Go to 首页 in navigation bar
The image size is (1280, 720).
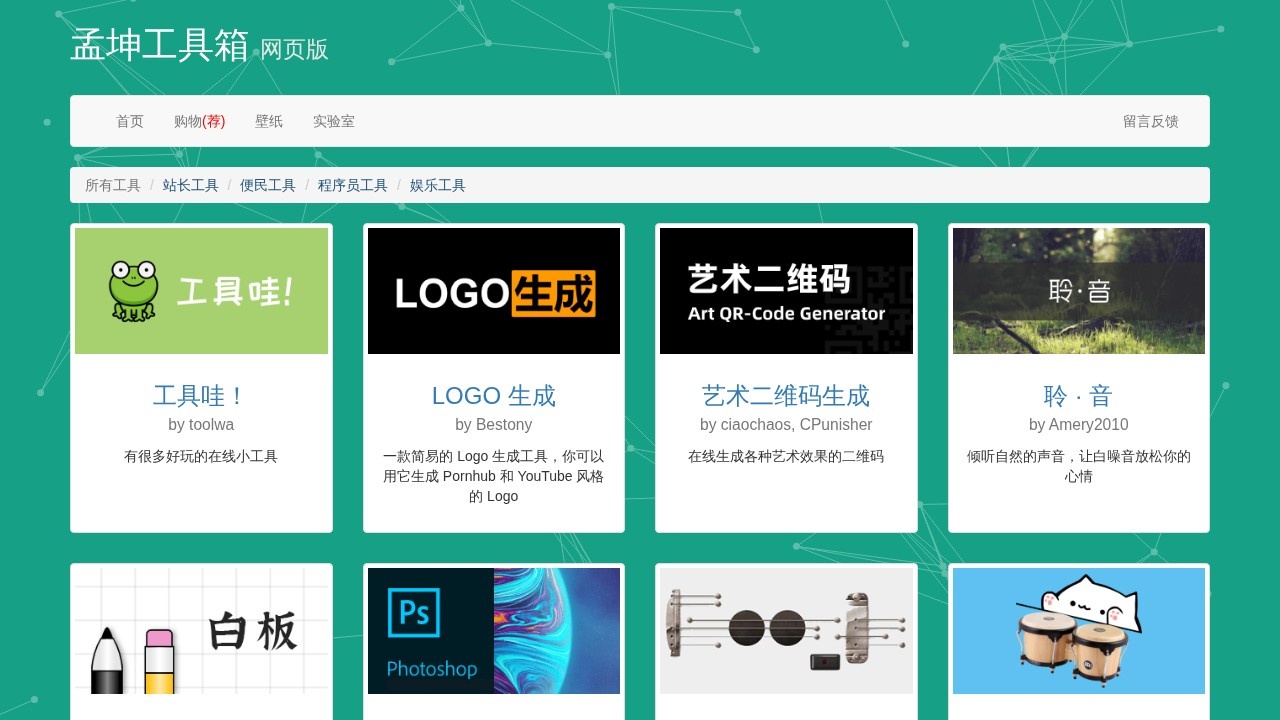pyautogui.click(x=130, y=121)
